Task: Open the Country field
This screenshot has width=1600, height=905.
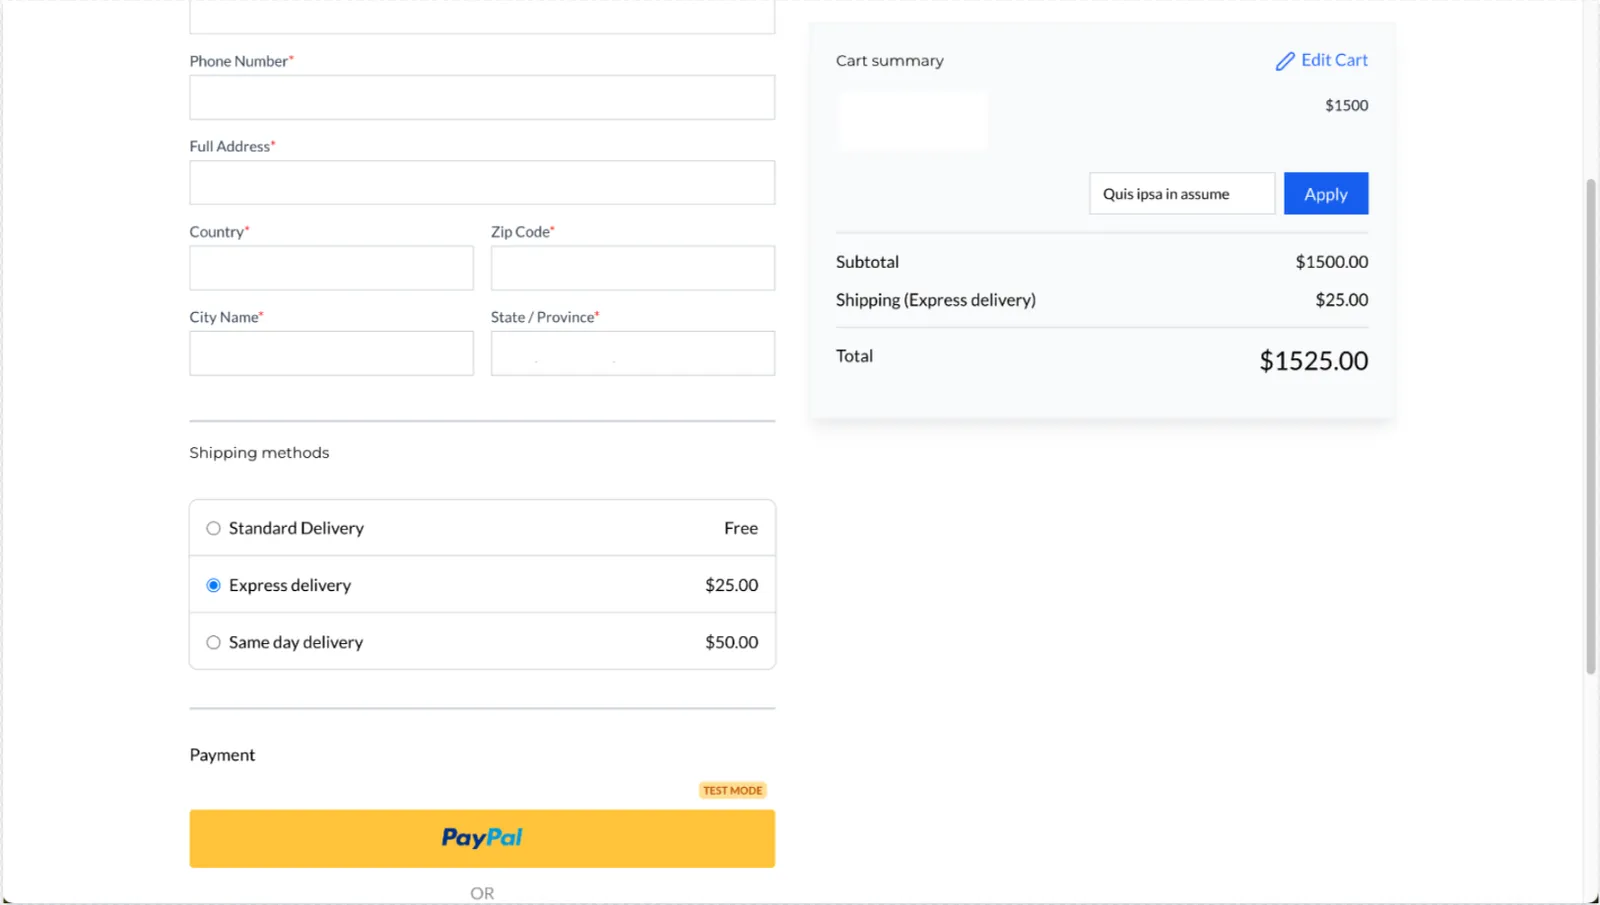Action: pyautogui.click(x=331, y=268)
